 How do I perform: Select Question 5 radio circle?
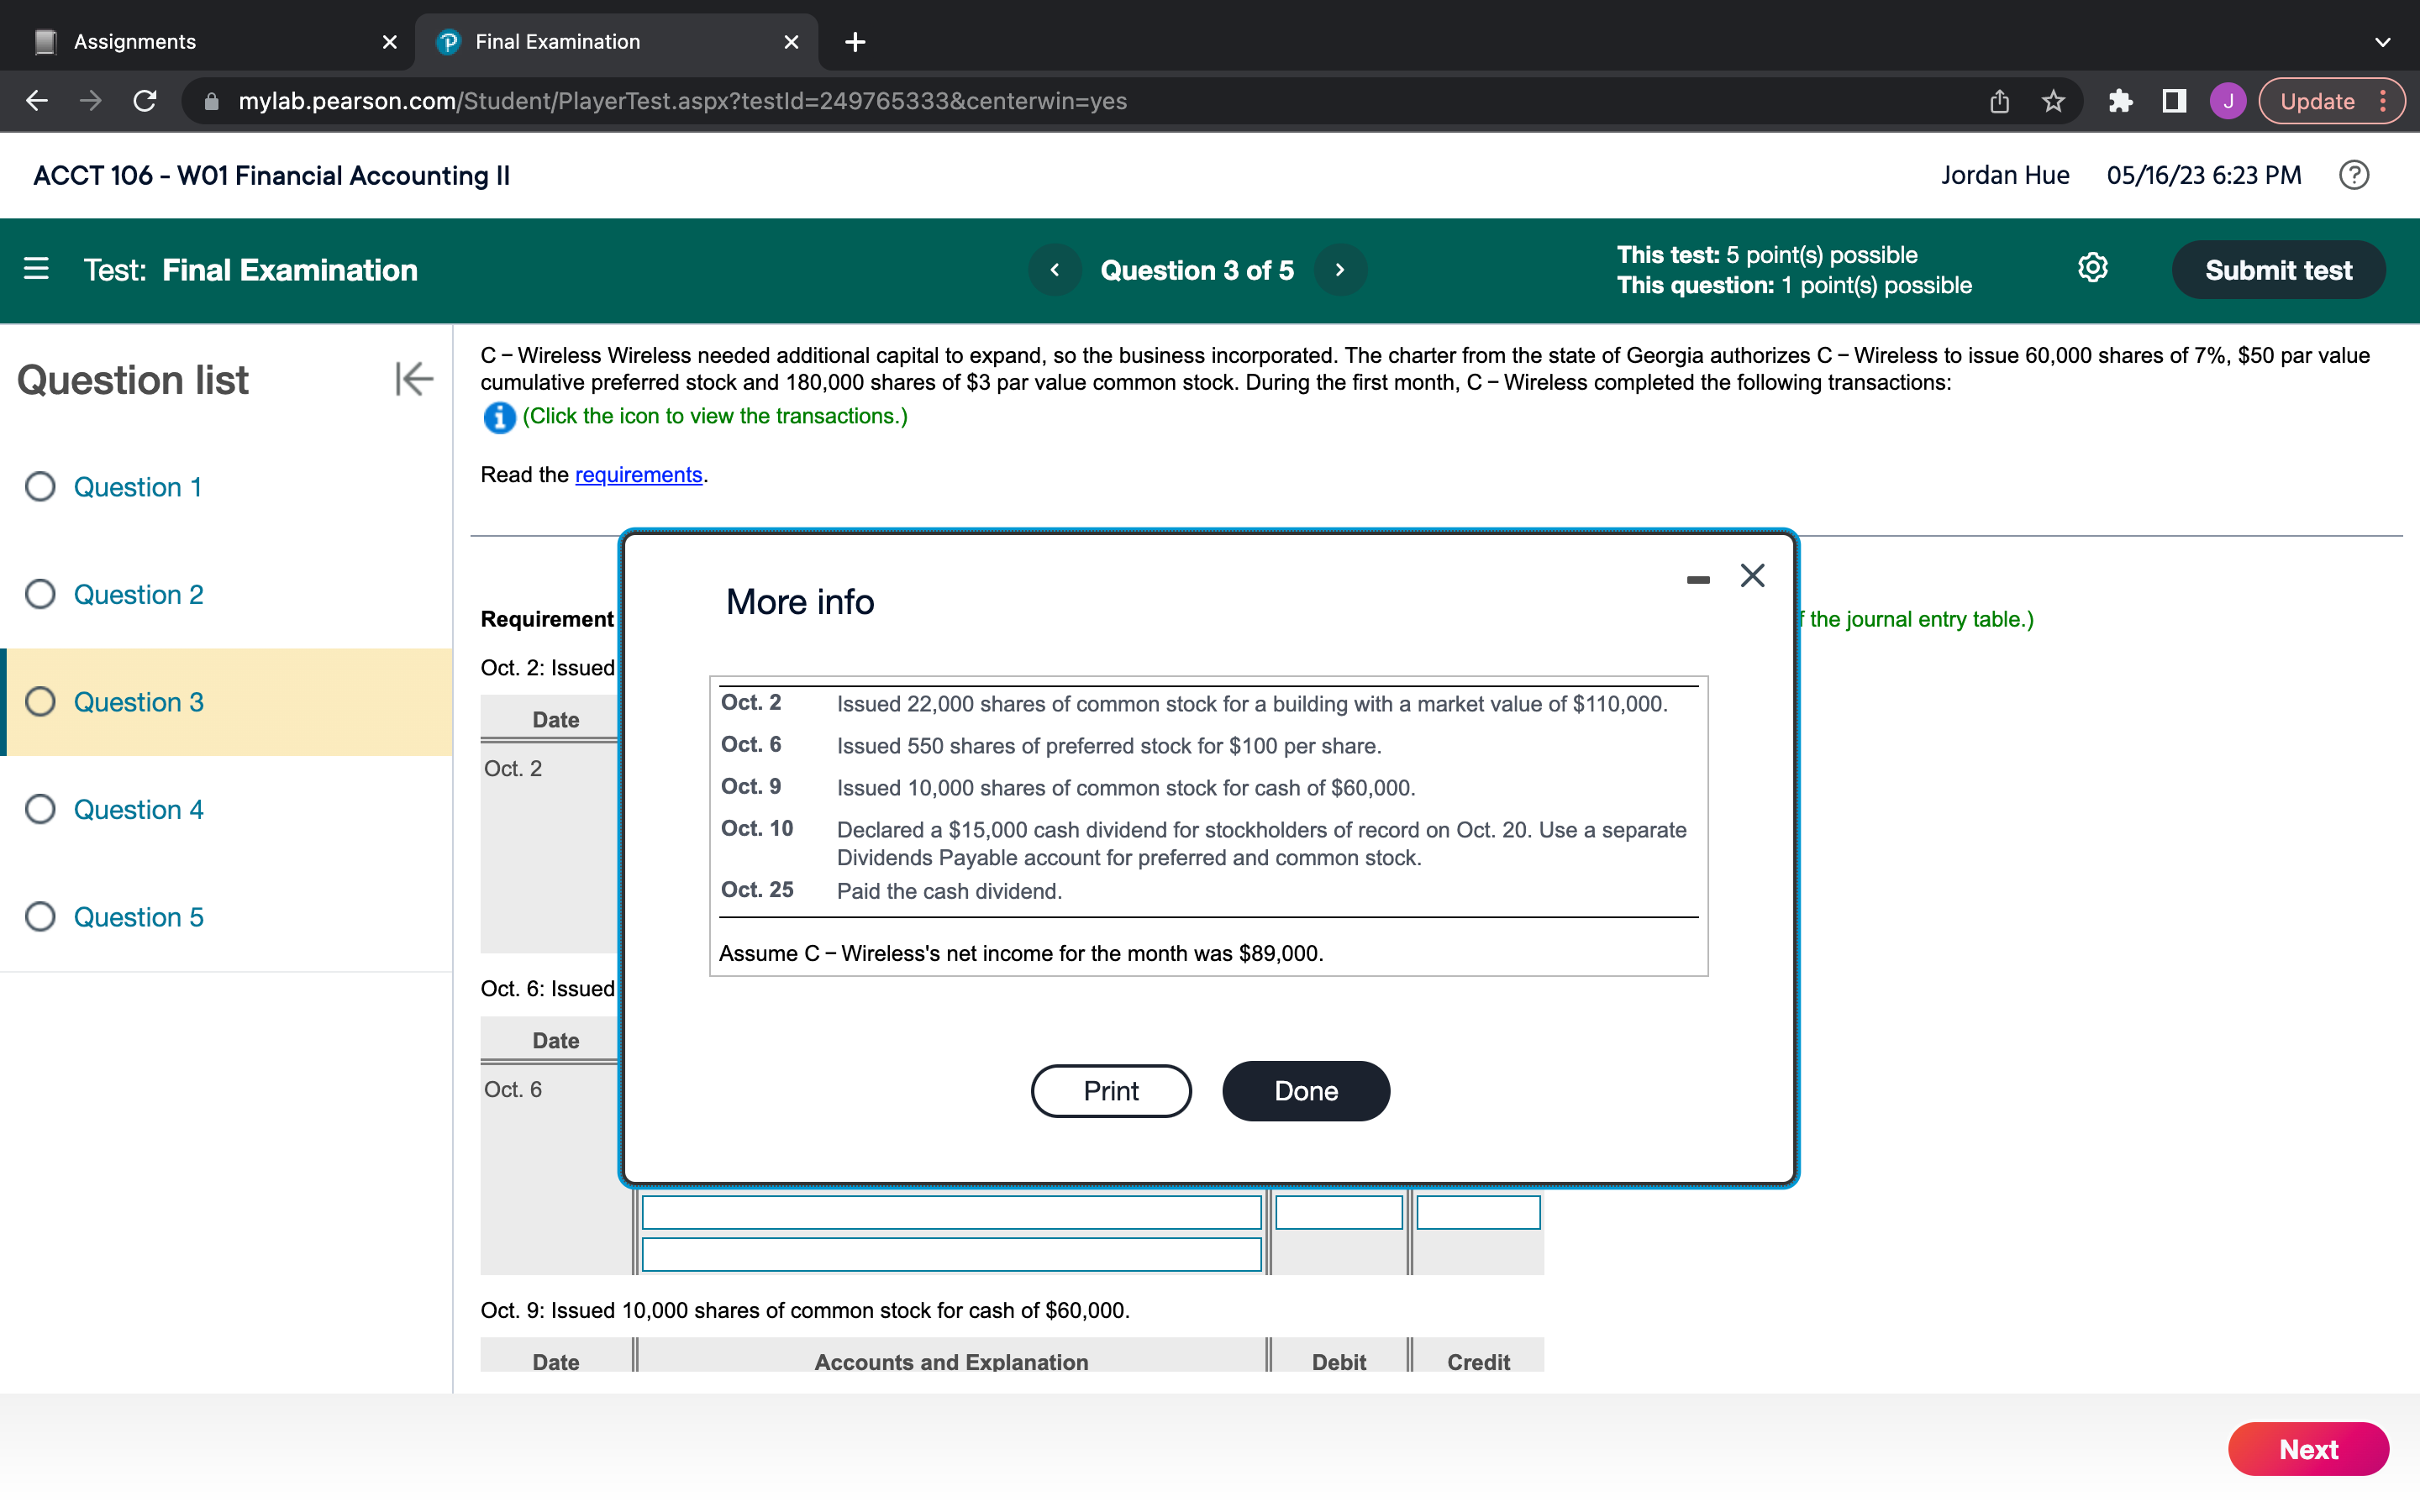(x=40, y=917)
